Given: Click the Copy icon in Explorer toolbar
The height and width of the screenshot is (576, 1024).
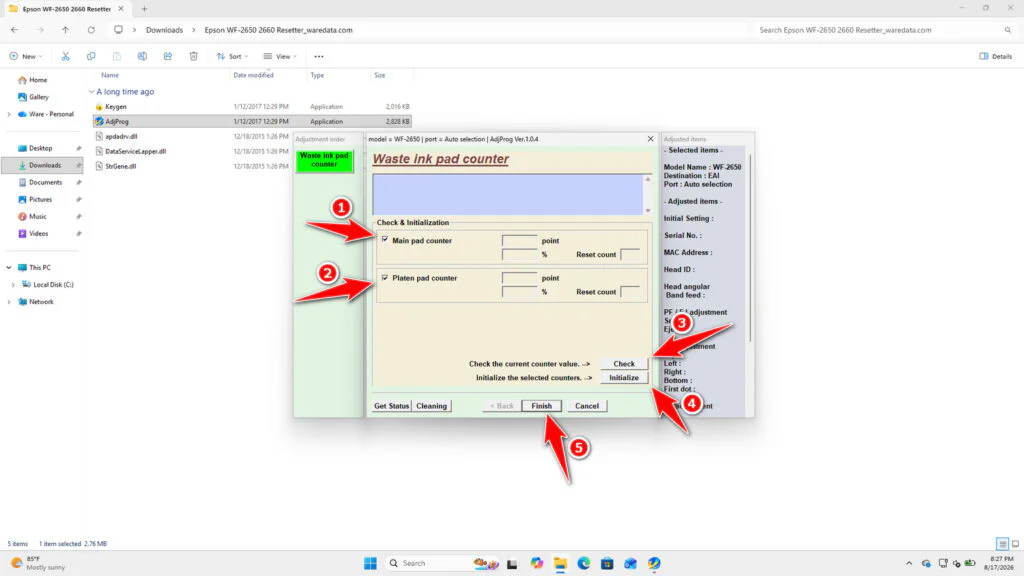Looking at the screenshot, I should [x=91, y=56].
